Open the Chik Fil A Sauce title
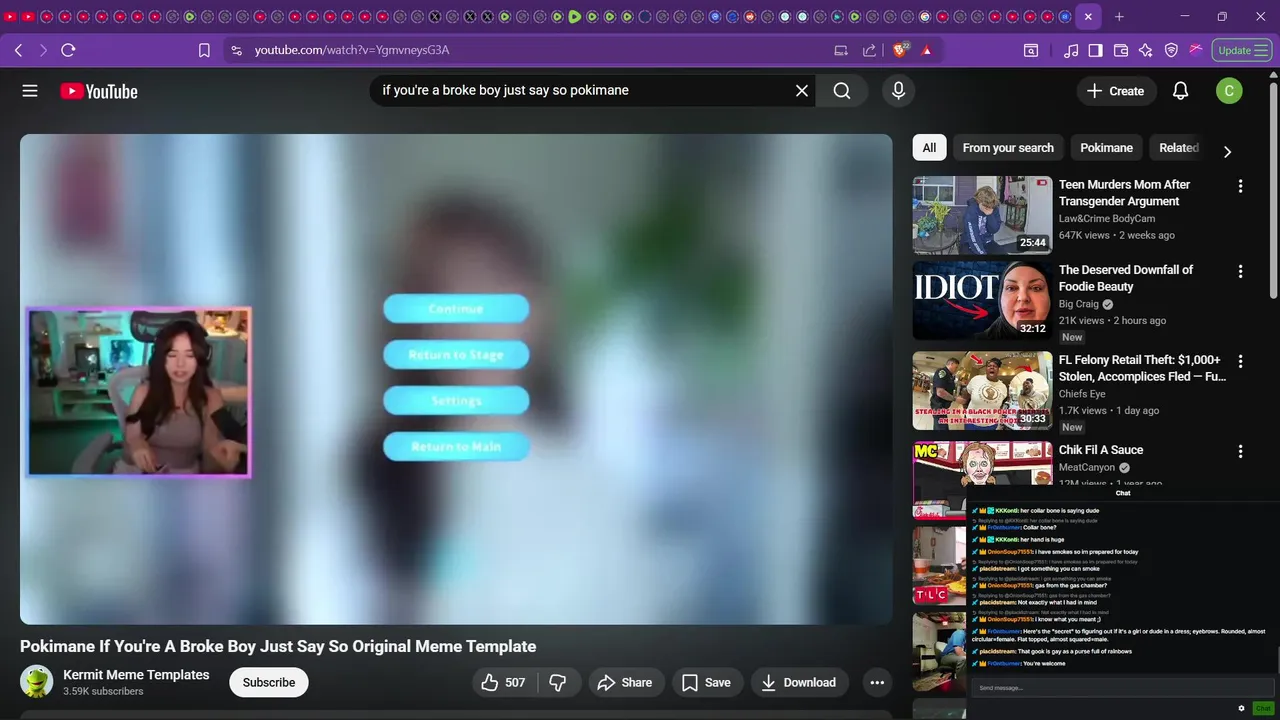 pos(1101,450)
